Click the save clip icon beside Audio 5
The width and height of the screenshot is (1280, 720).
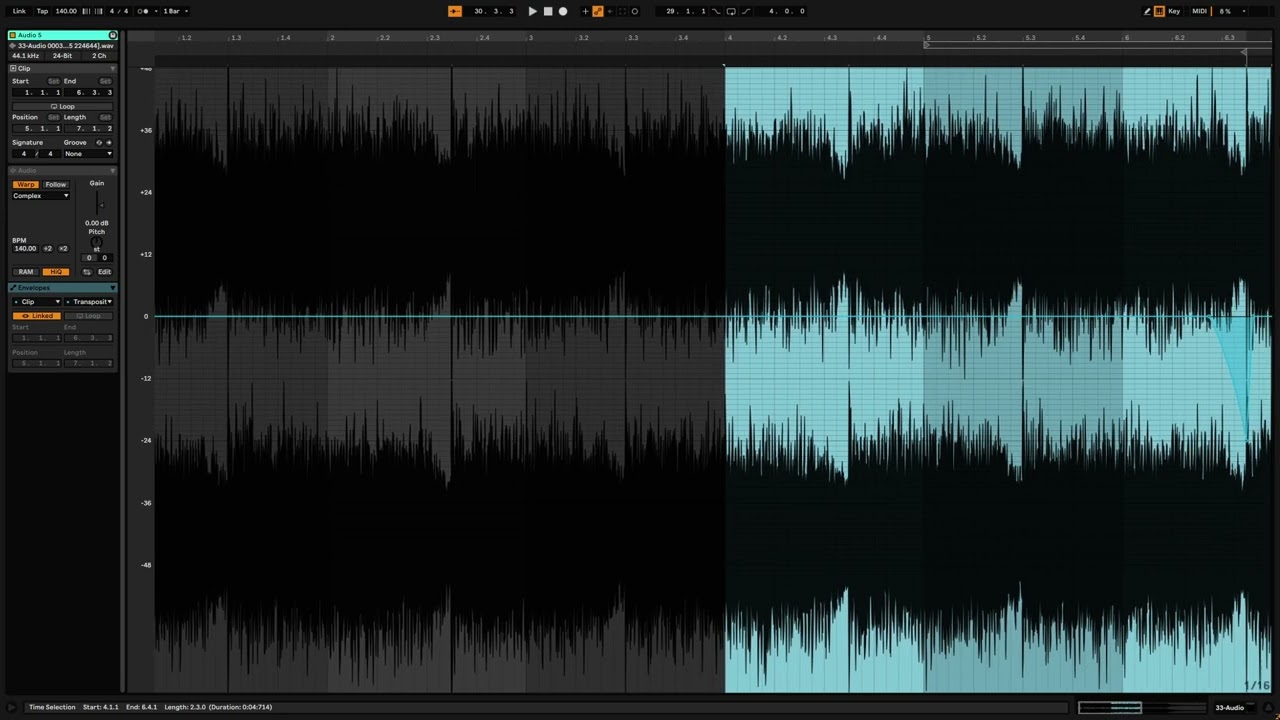112,35
